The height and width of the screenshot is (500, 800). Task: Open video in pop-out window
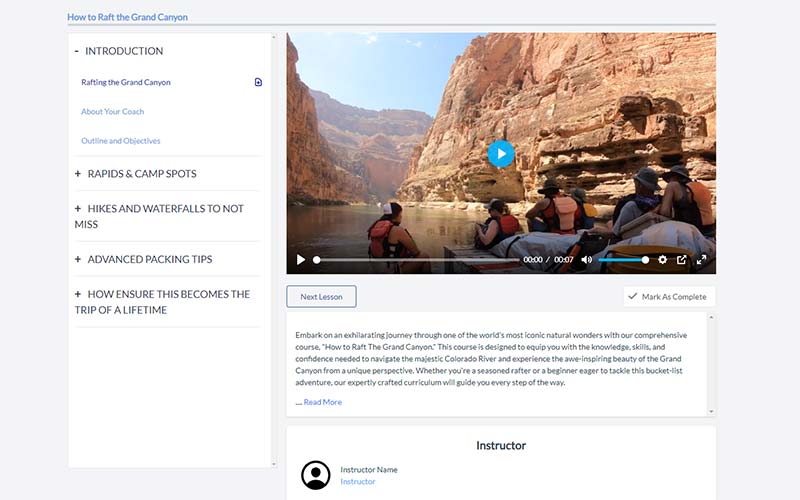click(x=682, y=260)
